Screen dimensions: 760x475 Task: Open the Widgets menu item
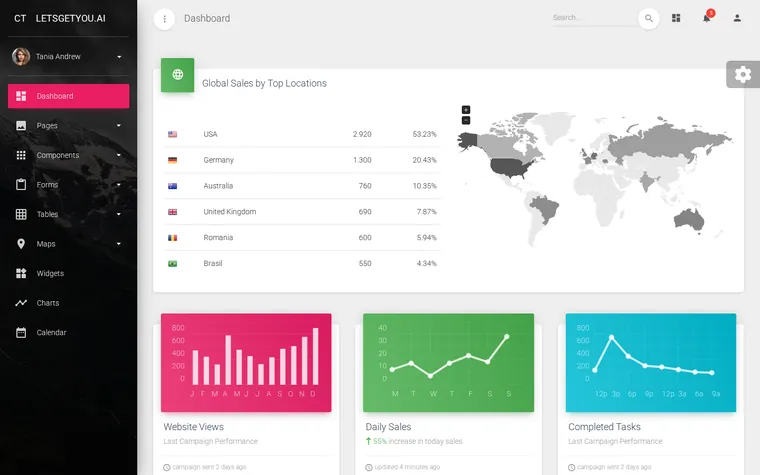(x=68, y=273)
